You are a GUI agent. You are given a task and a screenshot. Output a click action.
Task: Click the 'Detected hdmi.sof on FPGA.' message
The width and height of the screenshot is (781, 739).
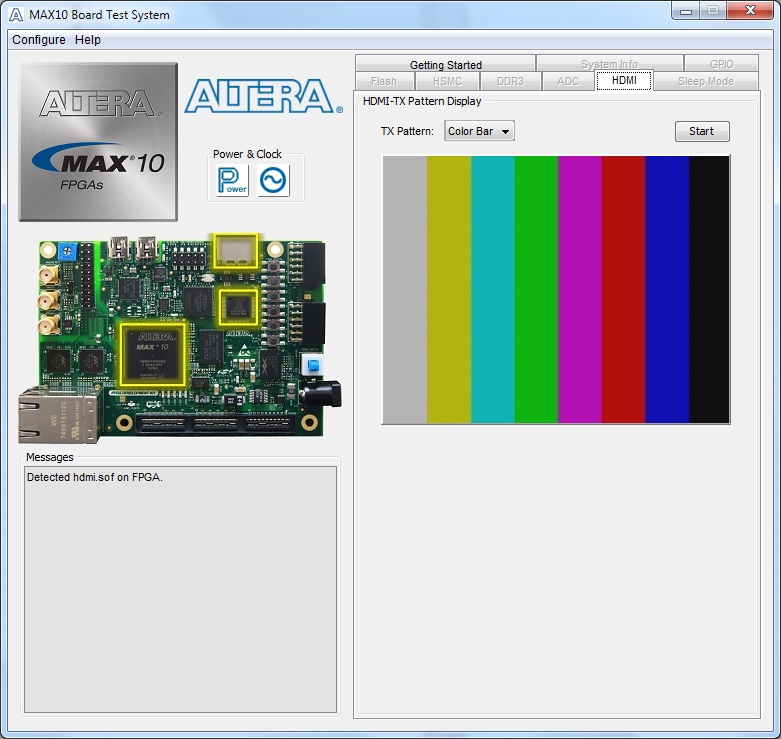[x=95, y=477]
